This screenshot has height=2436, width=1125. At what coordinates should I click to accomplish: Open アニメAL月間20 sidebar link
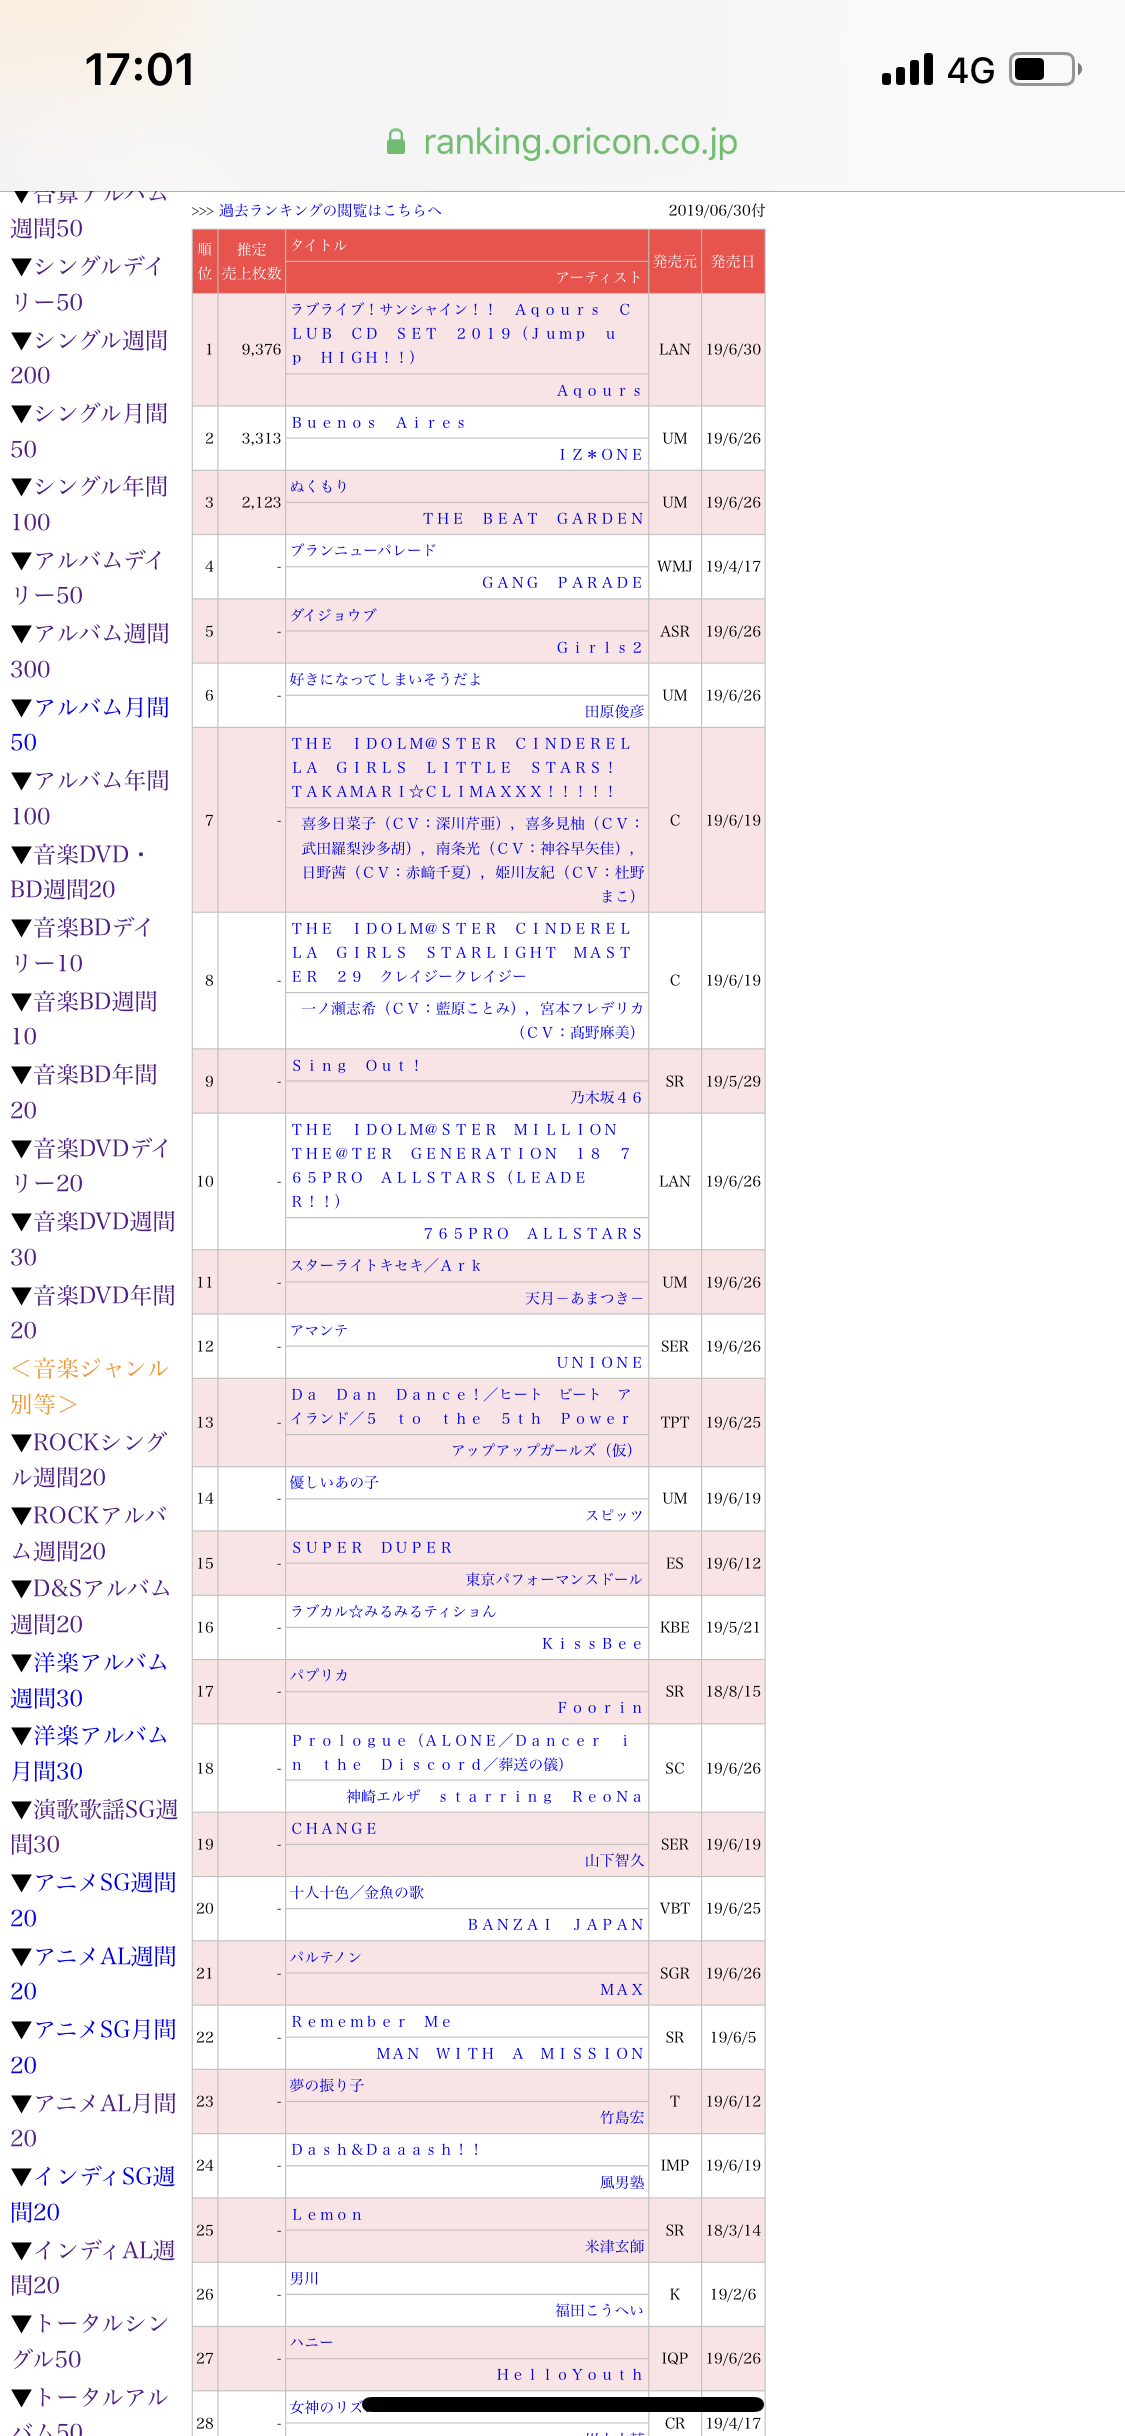[93, 2121]
